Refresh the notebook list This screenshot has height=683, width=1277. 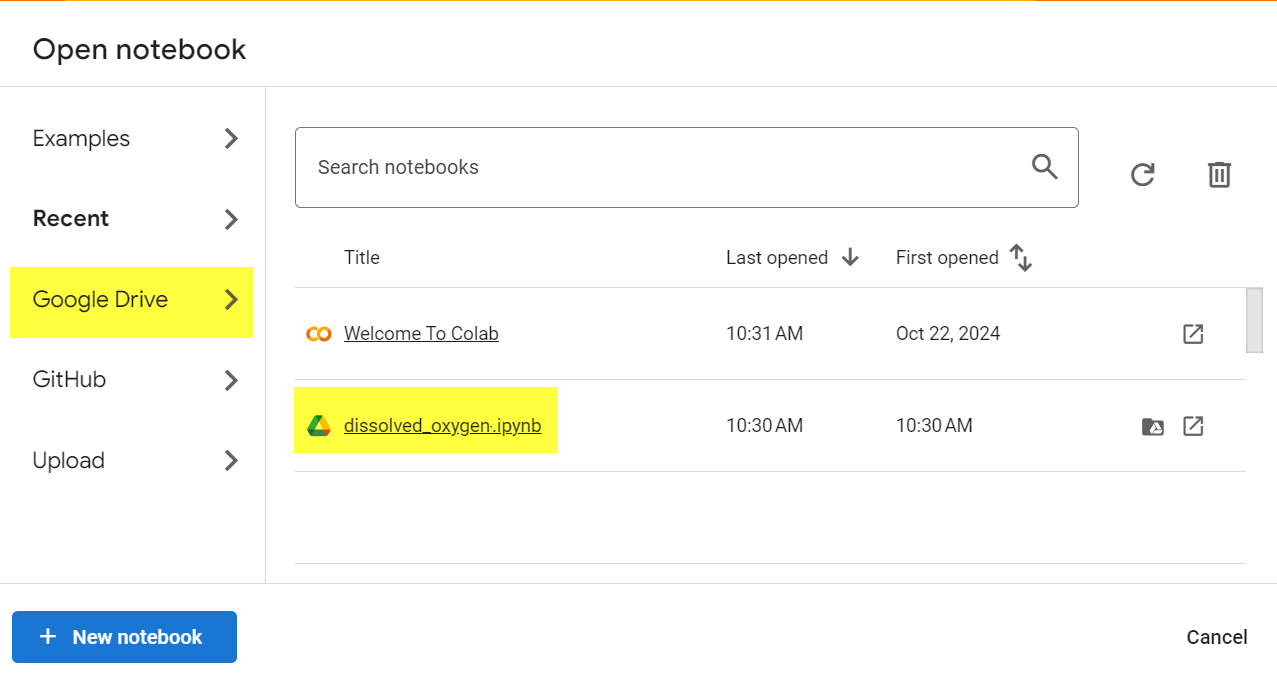1142,175
